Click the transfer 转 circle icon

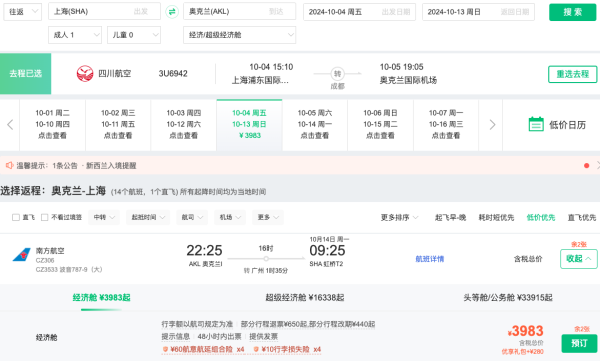pos(337,74)
